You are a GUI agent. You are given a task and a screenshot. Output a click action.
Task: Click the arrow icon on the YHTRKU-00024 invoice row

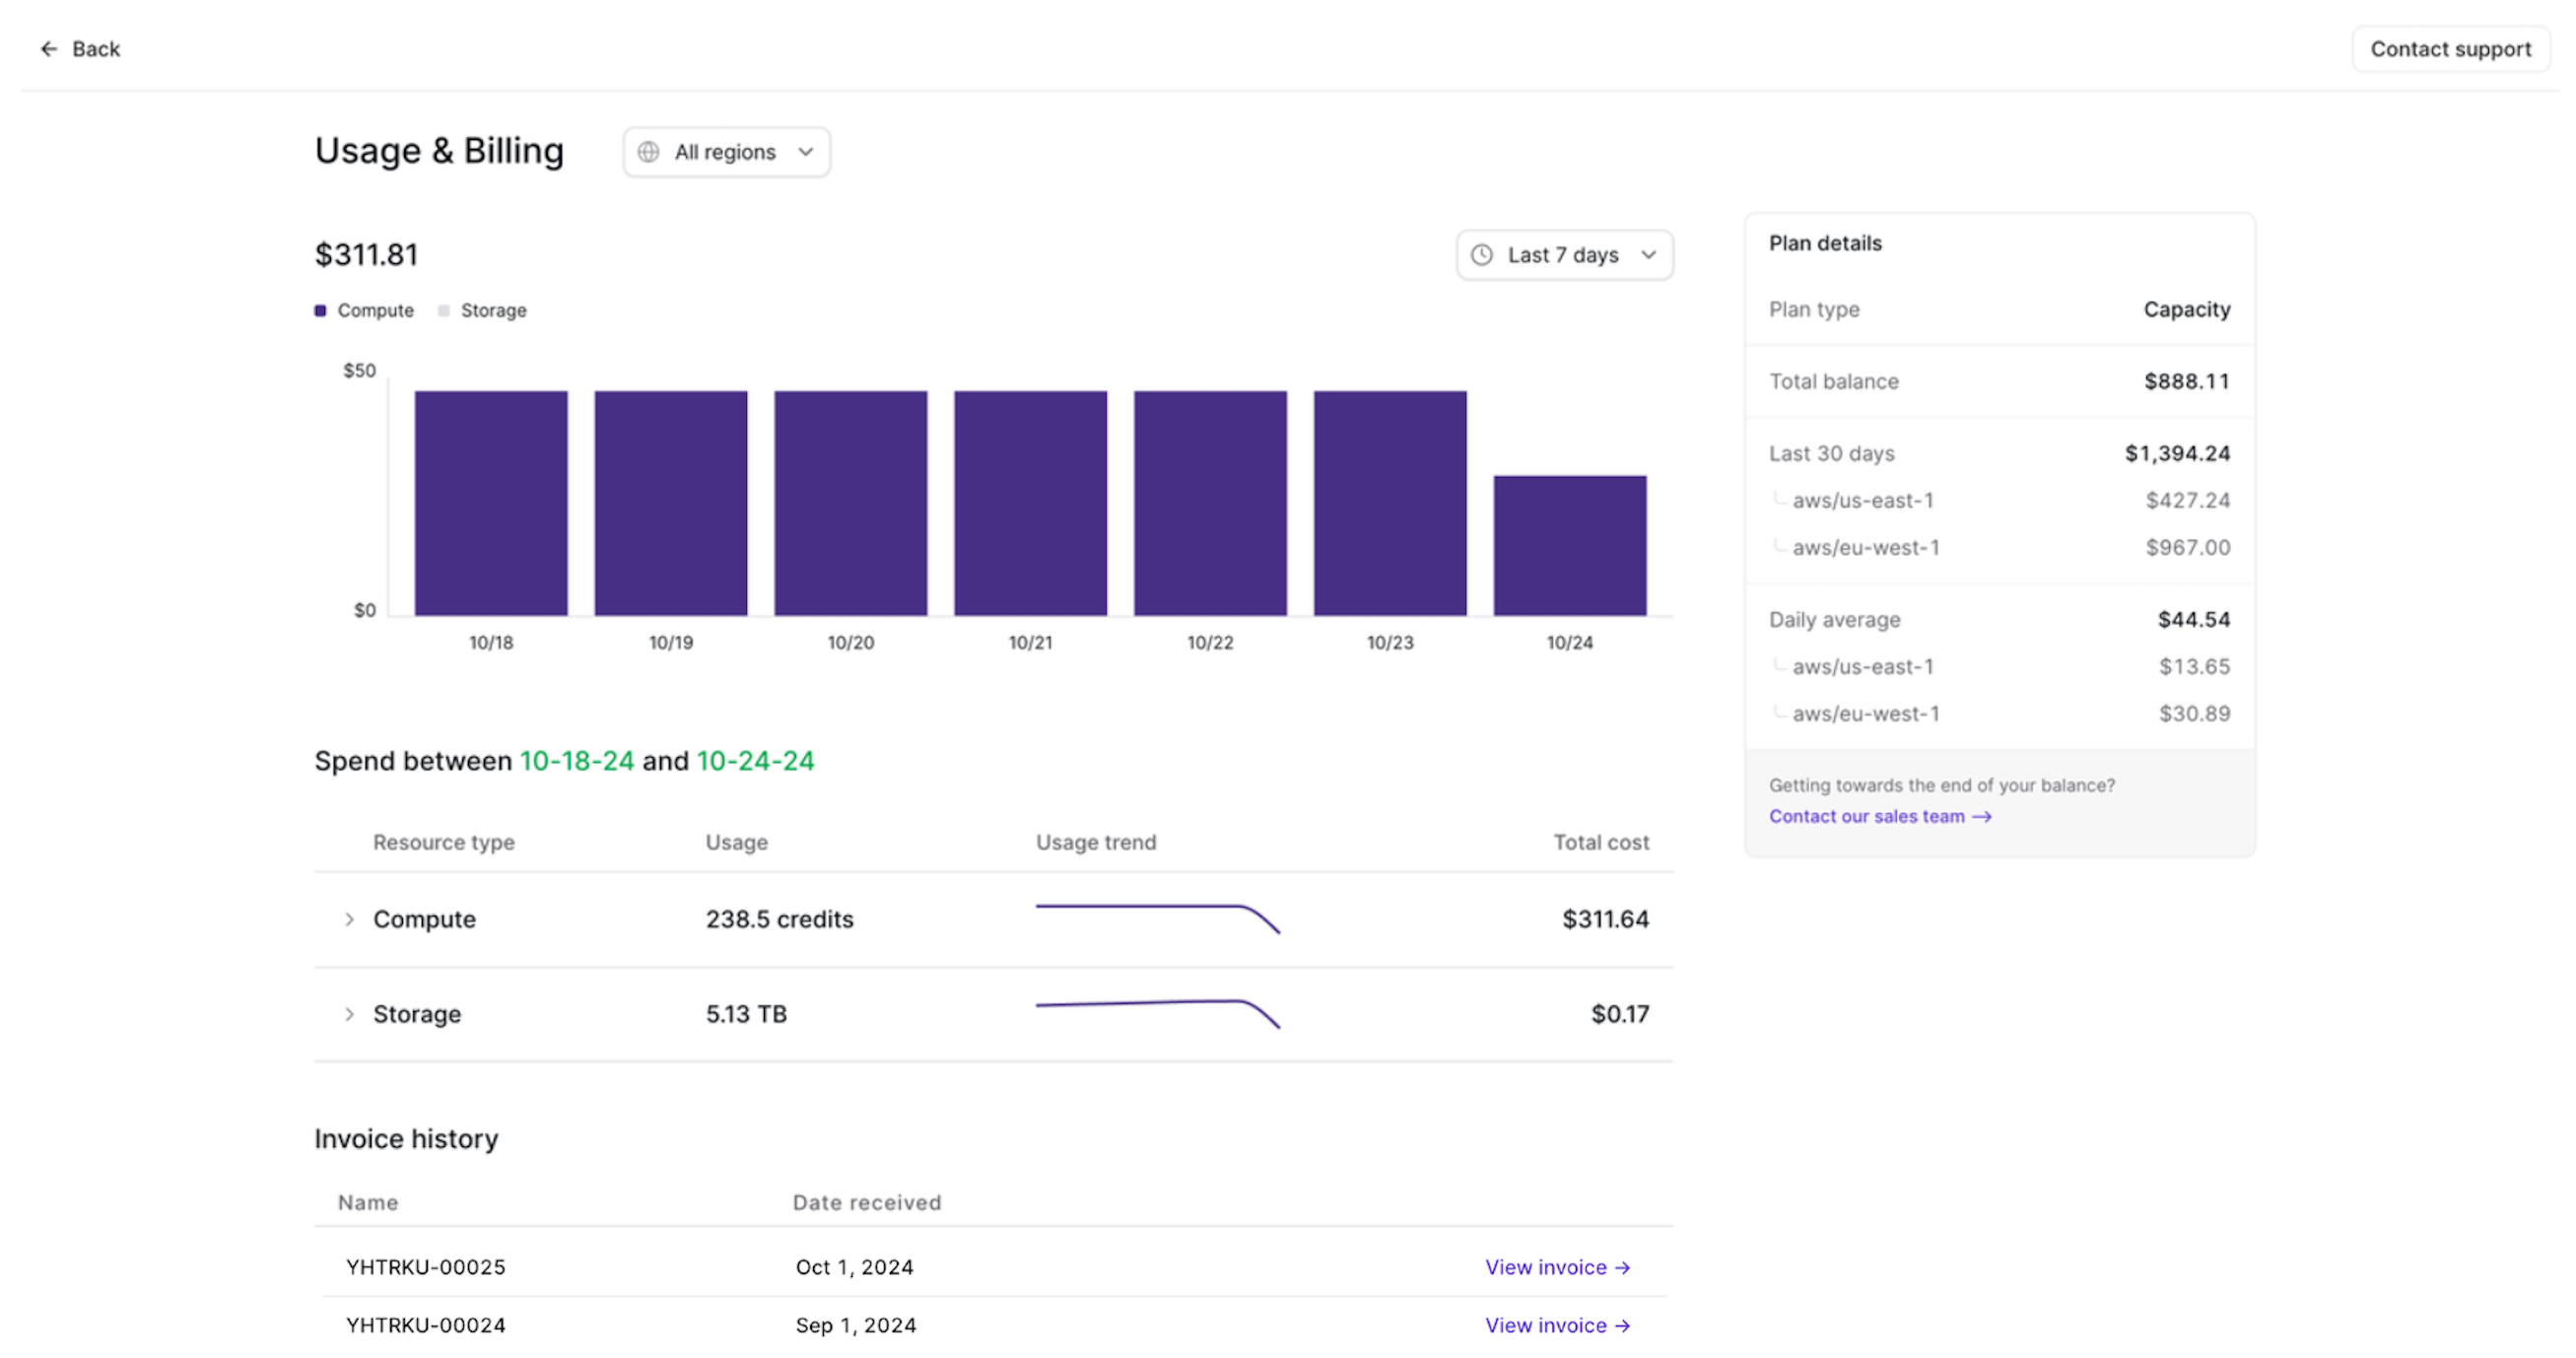[1622, 1326]
